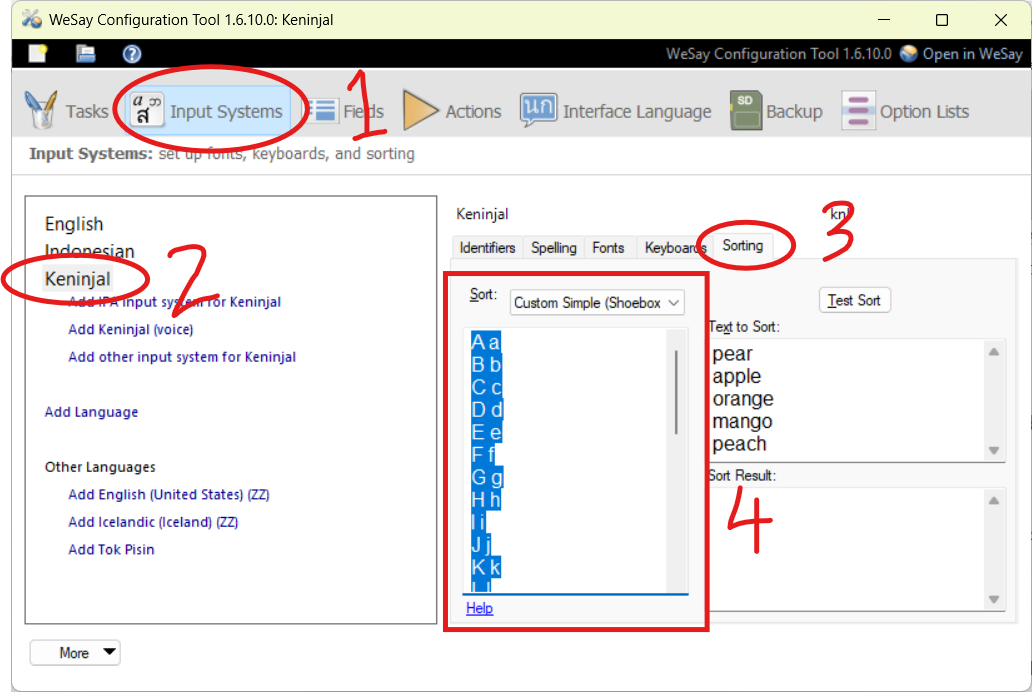Screen dimensions: 1032x692
Task: Click the new project icon
Action: [x=38, y=54]
